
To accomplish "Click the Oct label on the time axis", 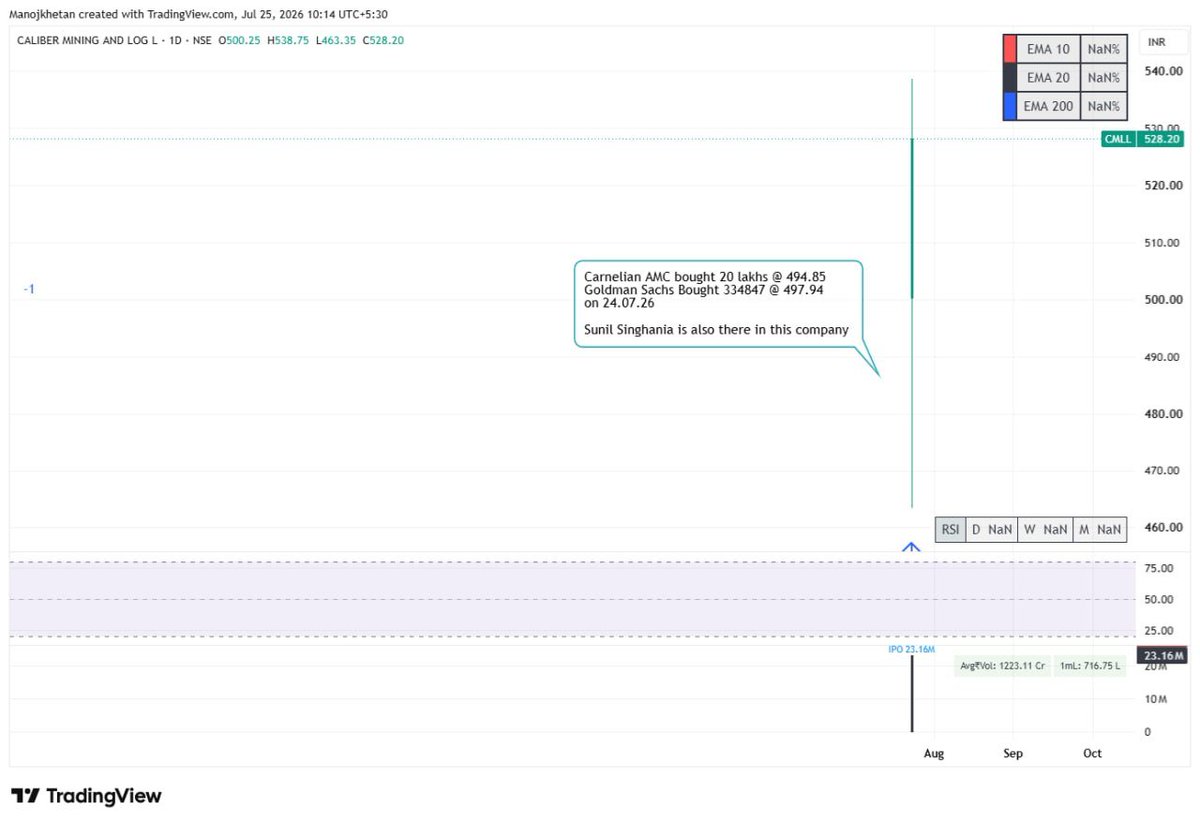I will click(x=1092, y=753).
